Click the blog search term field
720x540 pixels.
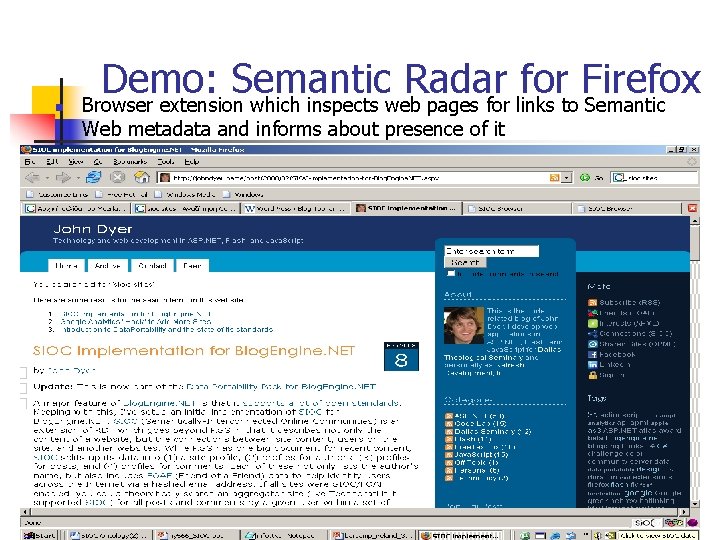click(x=491, y=251)
